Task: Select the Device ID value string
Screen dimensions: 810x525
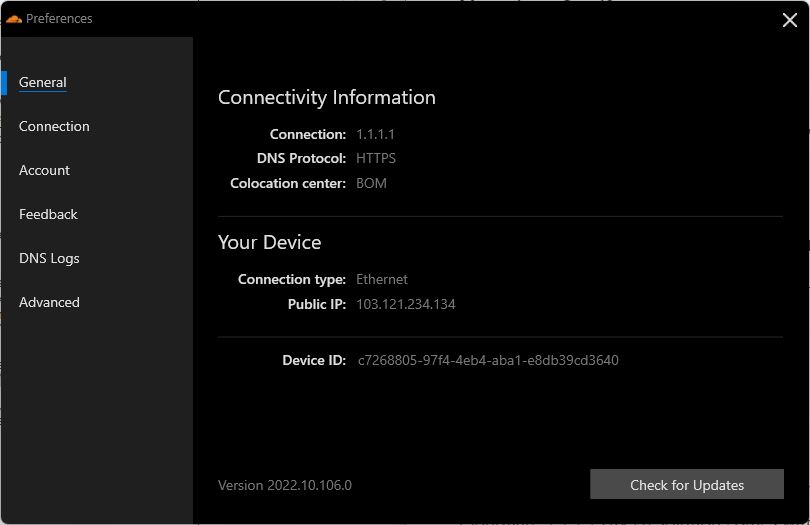Action: pyautogui.click(x=488, y=360)
